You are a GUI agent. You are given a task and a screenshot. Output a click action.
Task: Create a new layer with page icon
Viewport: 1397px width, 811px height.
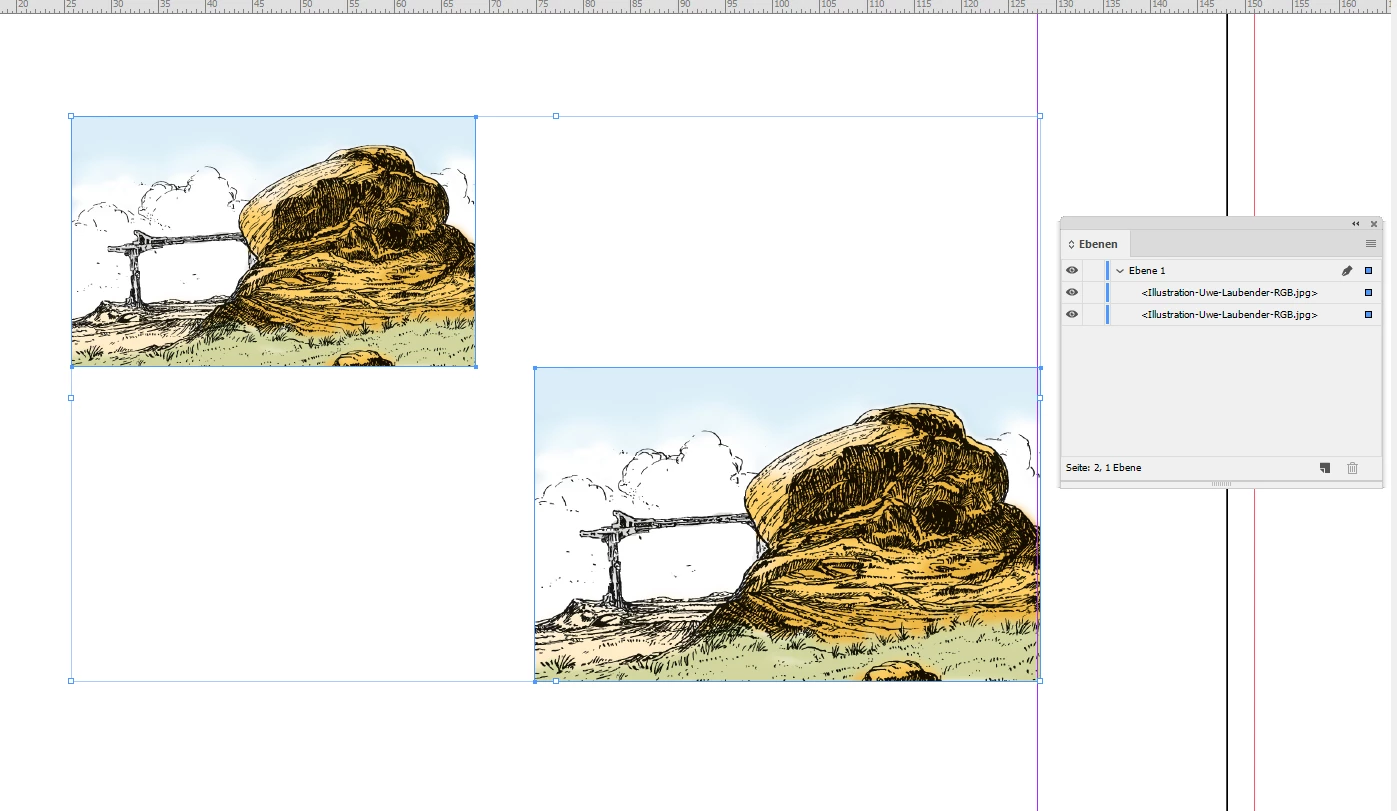point(1325,468)
